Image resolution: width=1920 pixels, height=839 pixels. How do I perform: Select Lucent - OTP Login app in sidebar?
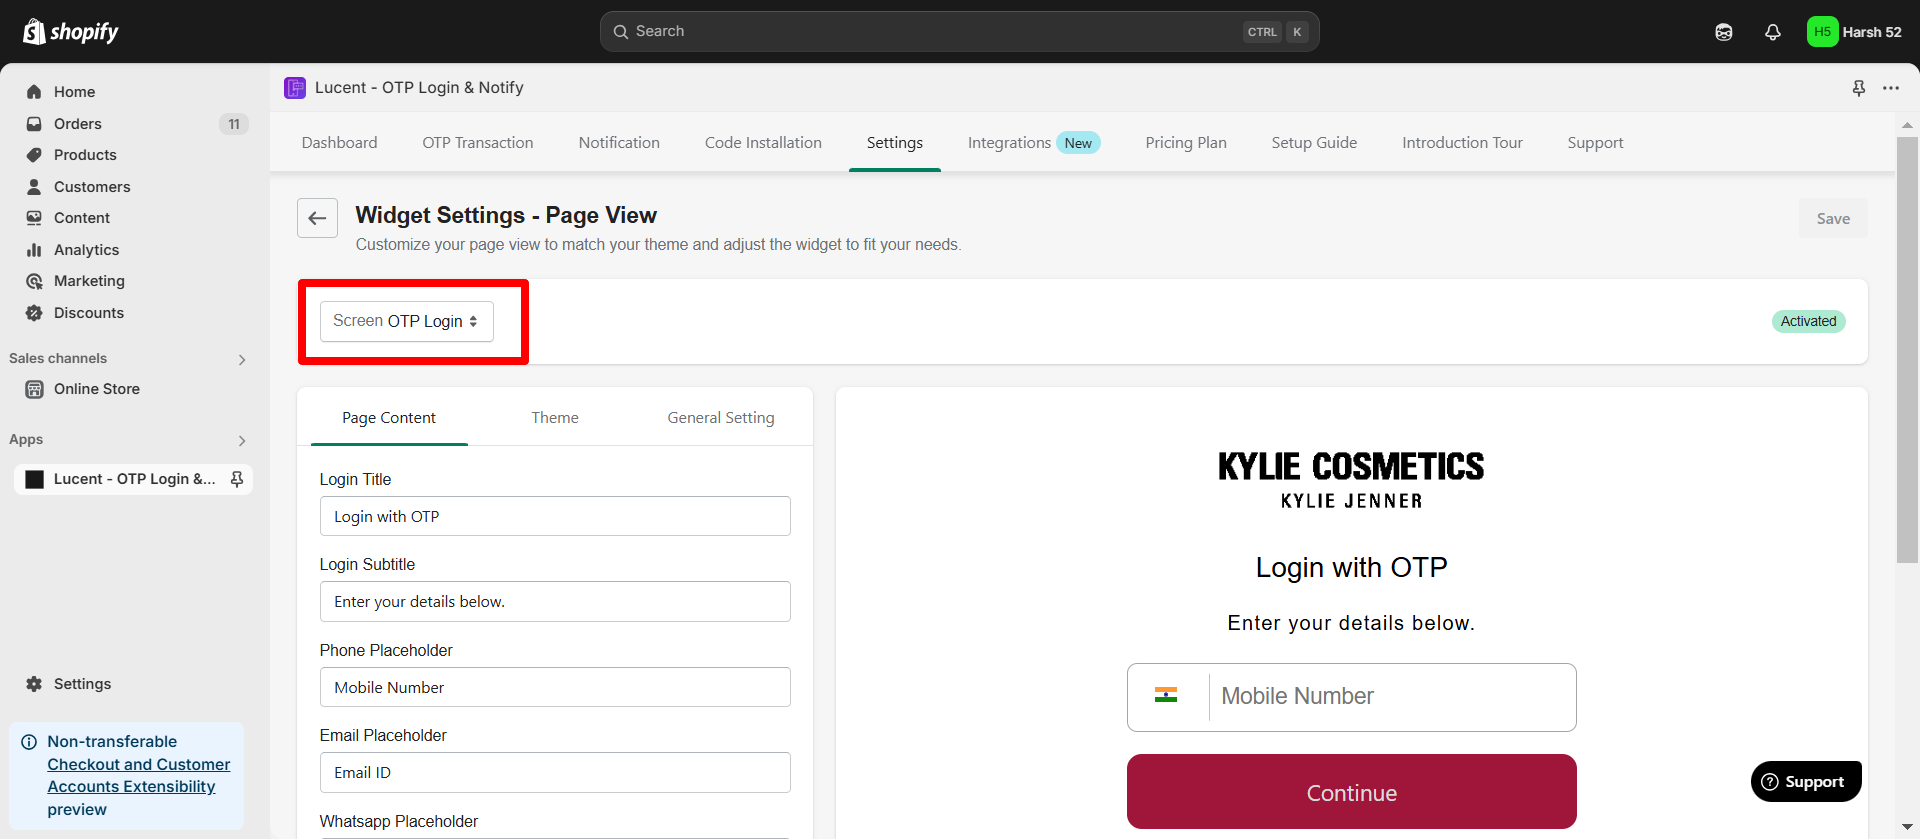point(134,479)
